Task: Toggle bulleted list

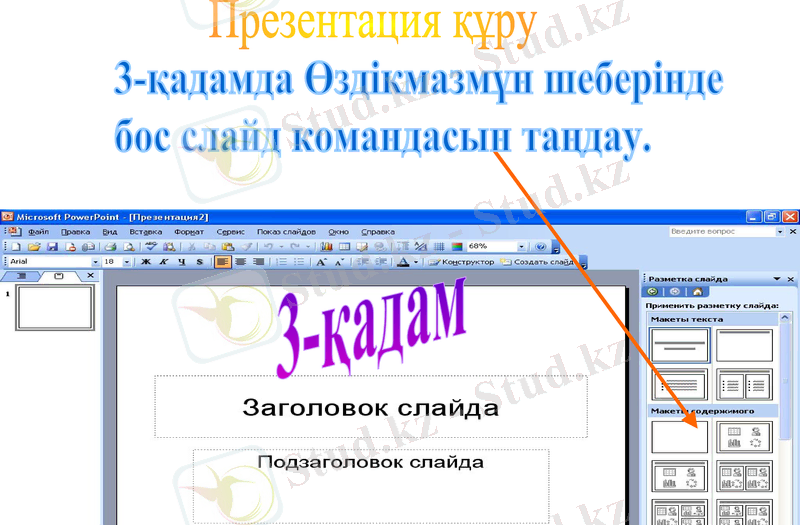Action: coord(299,262)
